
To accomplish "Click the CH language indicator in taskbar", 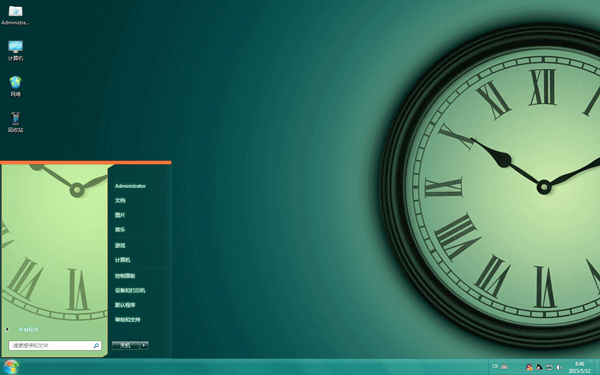I will point(495,367).
